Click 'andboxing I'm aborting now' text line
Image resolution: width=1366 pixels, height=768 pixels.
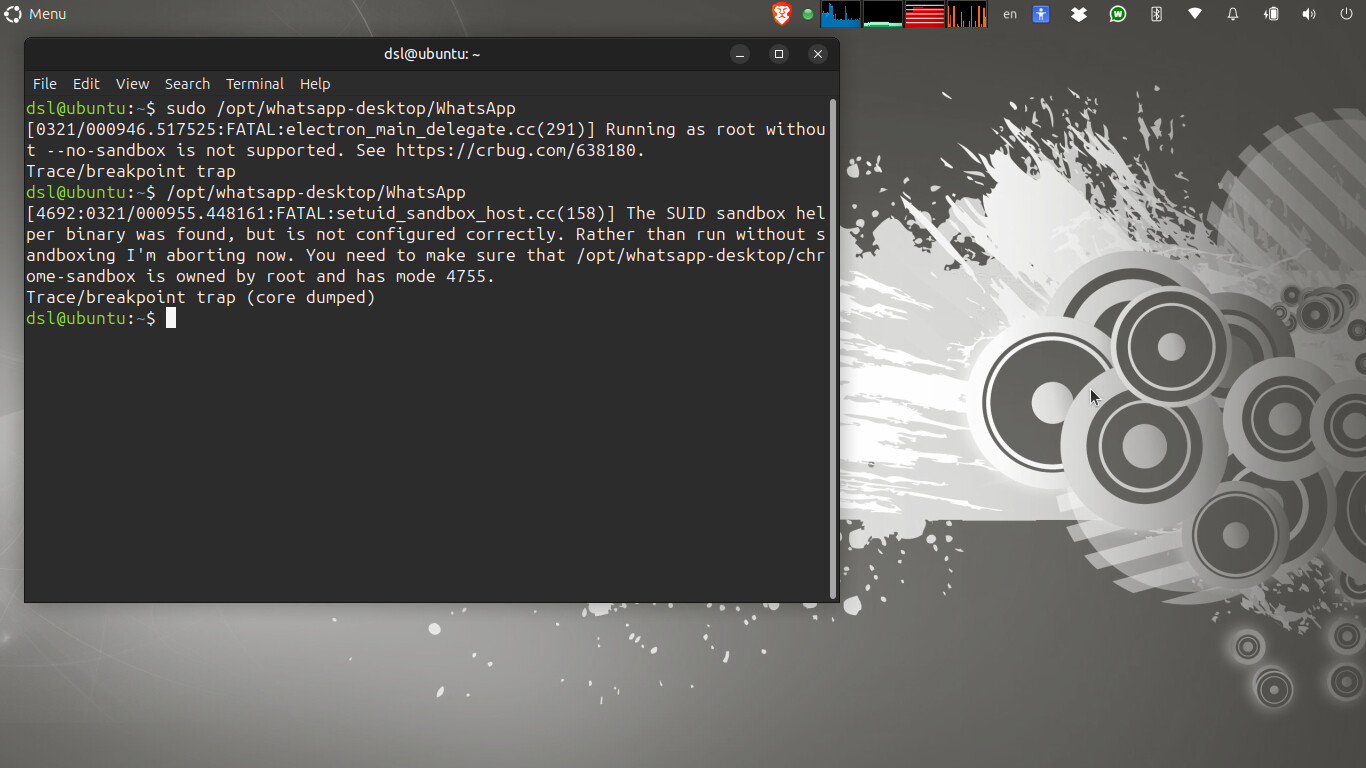coord(156,255)
